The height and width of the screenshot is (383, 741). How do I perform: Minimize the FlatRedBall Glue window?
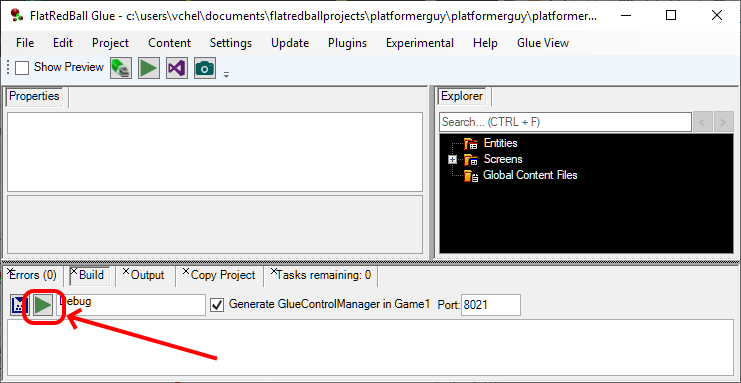(x=626, y=16)
